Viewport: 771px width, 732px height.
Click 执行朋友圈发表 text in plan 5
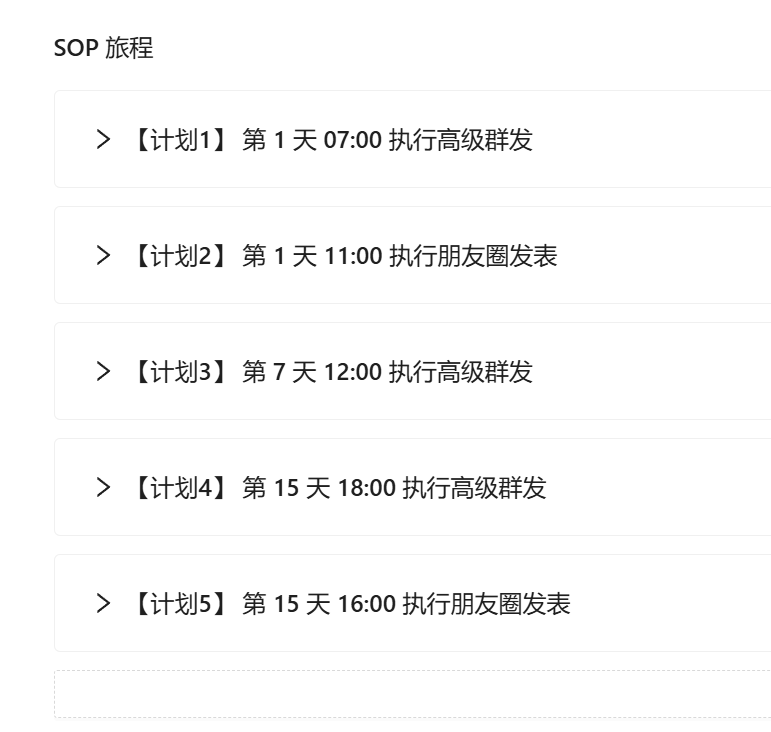click(487, 604)
